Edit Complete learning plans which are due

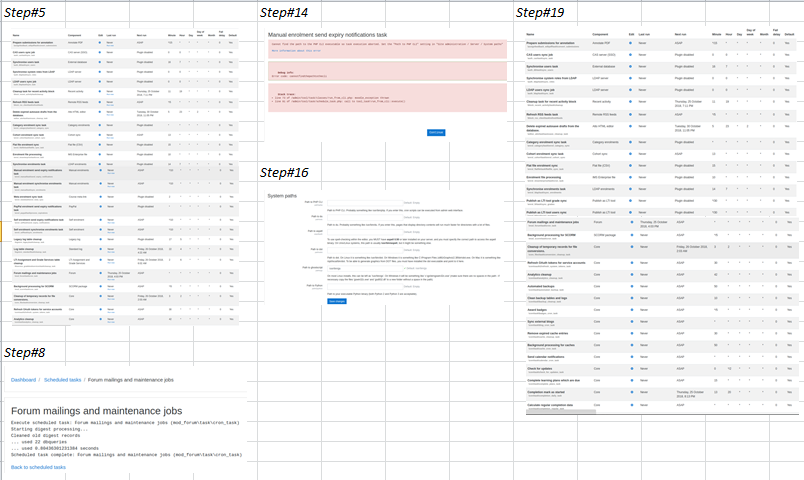click(632, 381)
